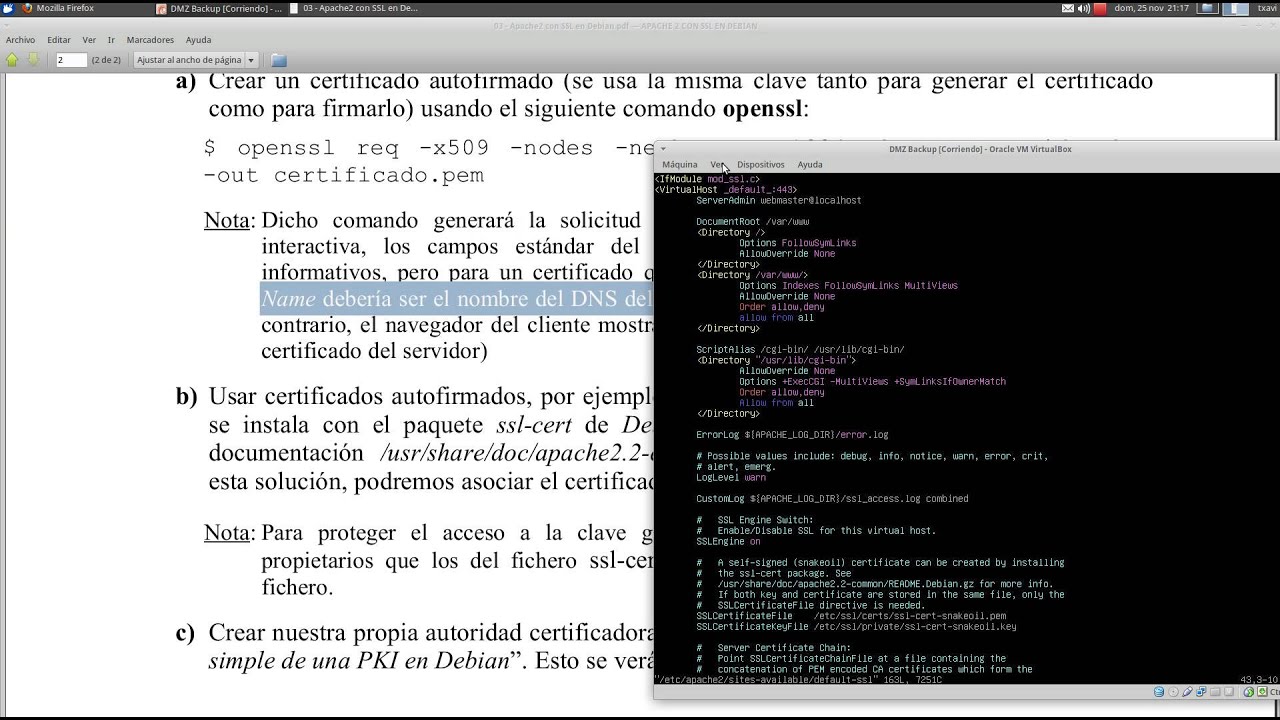Click the red notification icon in tray
1280x720 pixels.
[x=1101, y=8]
